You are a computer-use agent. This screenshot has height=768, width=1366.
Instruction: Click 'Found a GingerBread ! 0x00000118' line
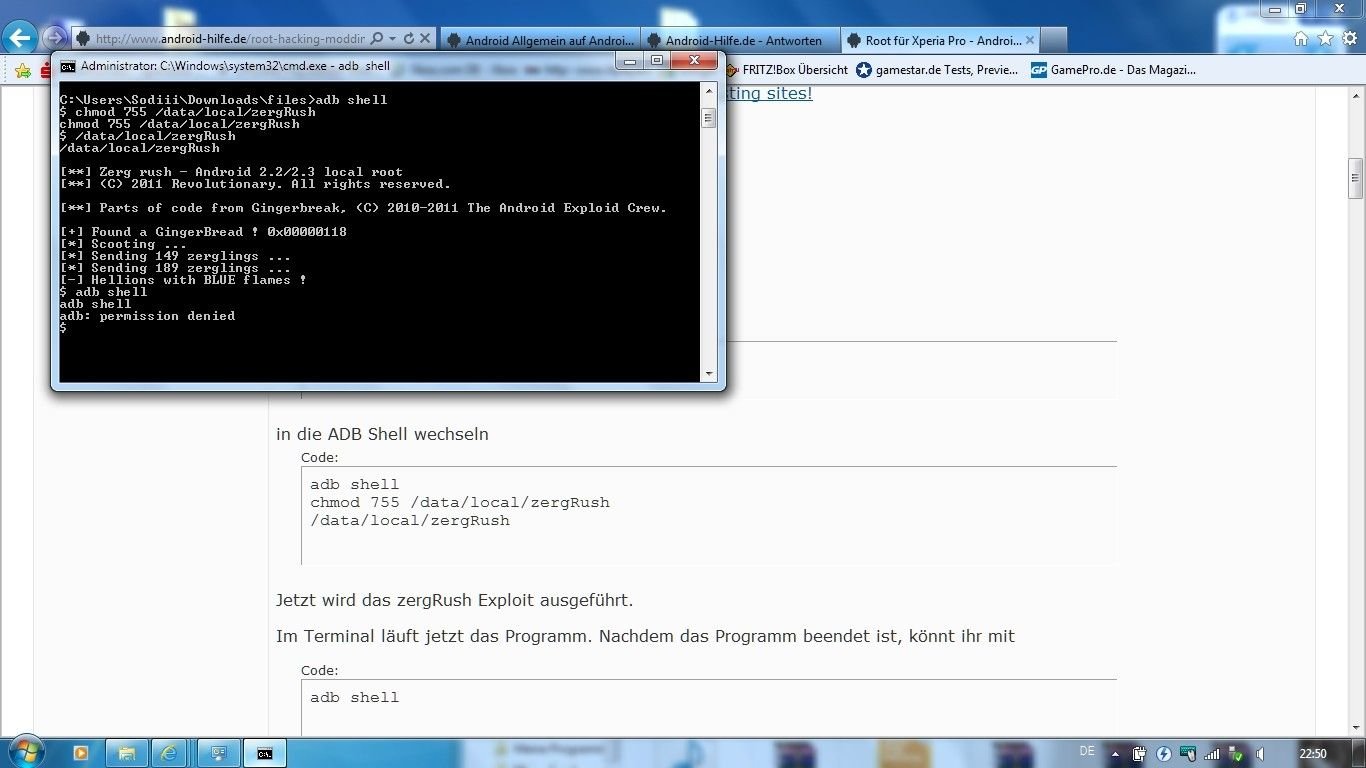point(203,232)
